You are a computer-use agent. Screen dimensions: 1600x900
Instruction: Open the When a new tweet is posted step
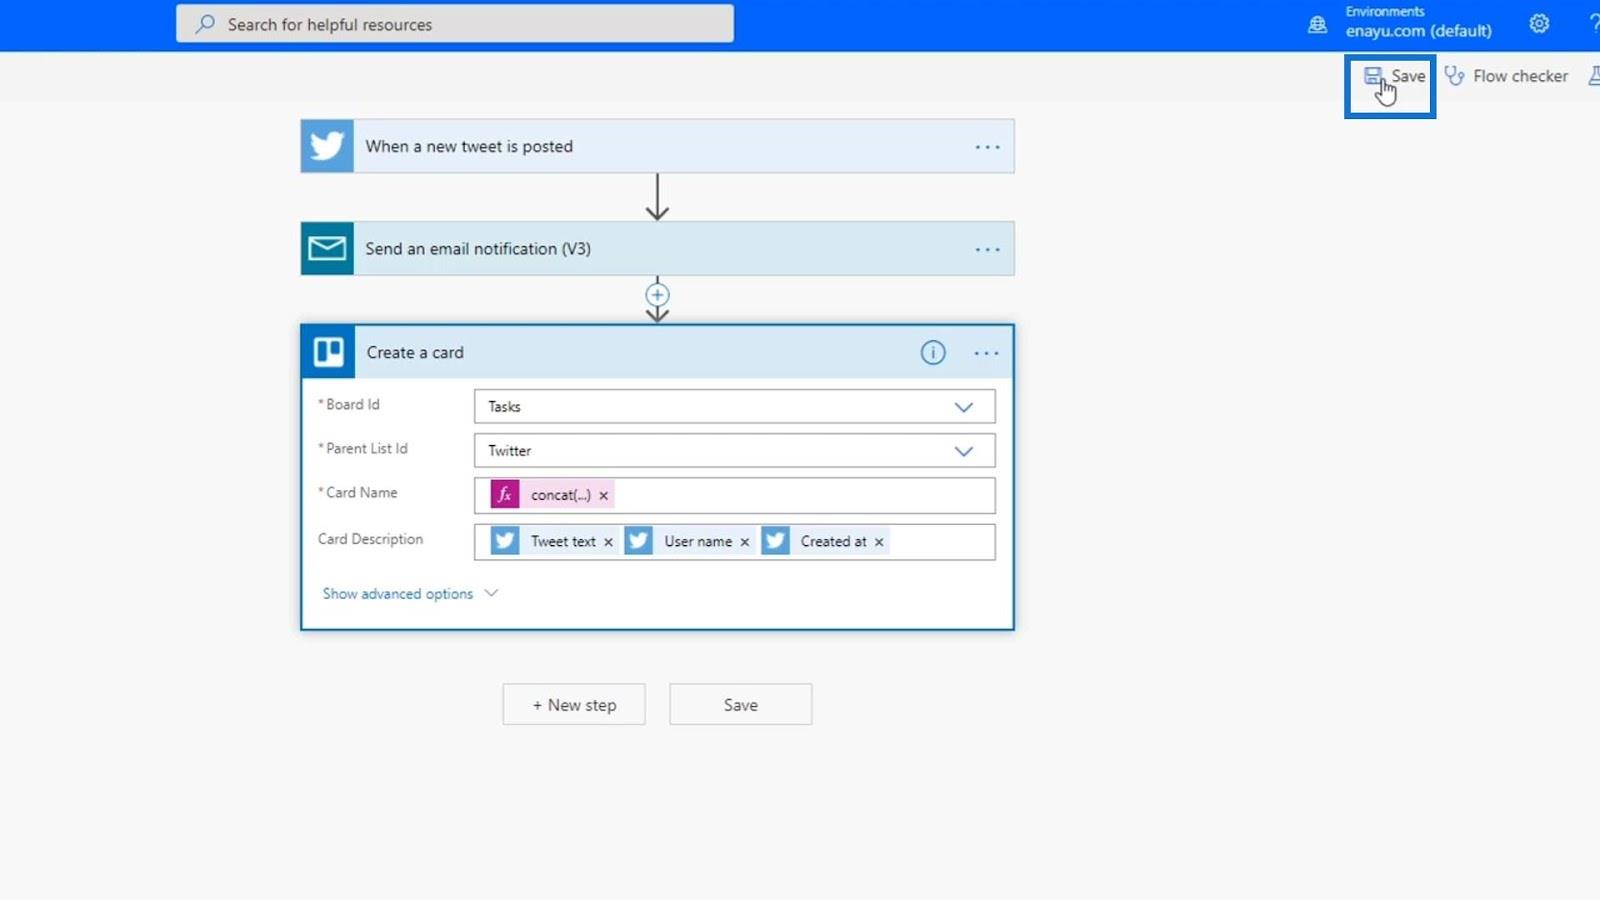coord(657,146)
